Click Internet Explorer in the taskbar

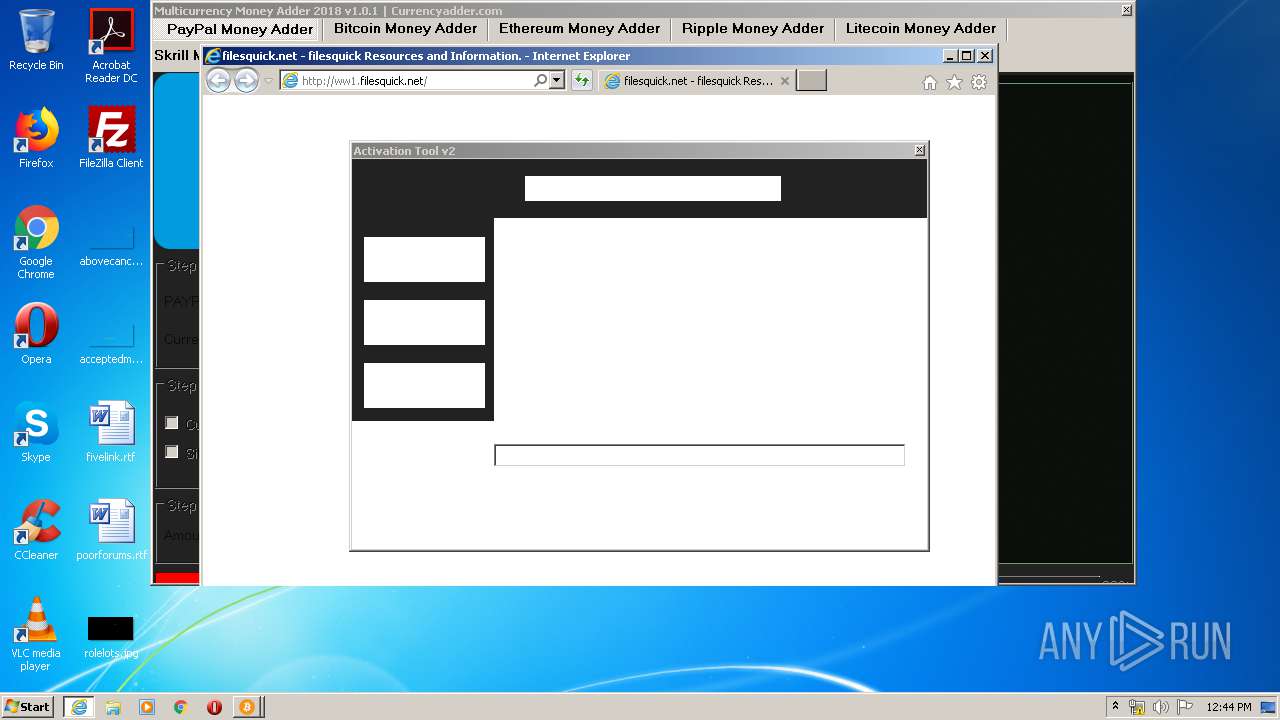[x=79, y=707]
